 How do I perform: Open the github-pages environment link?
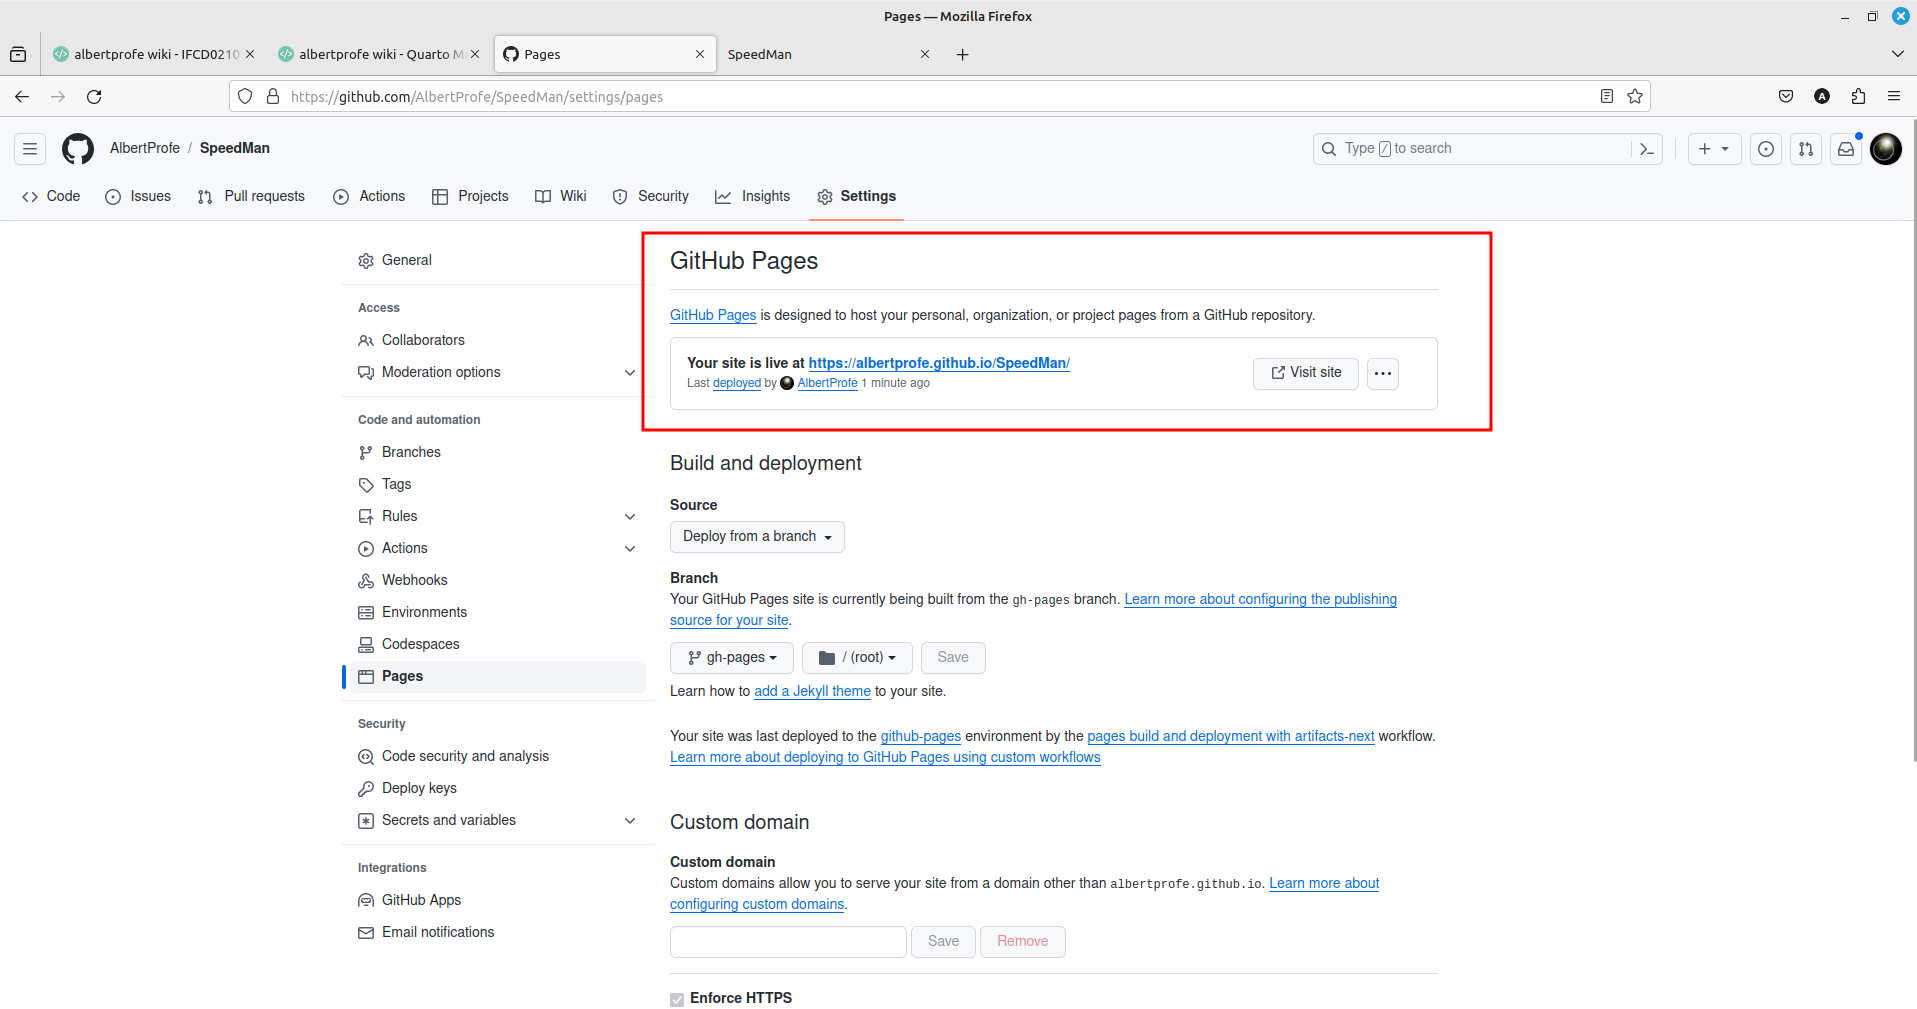[921, 737]
